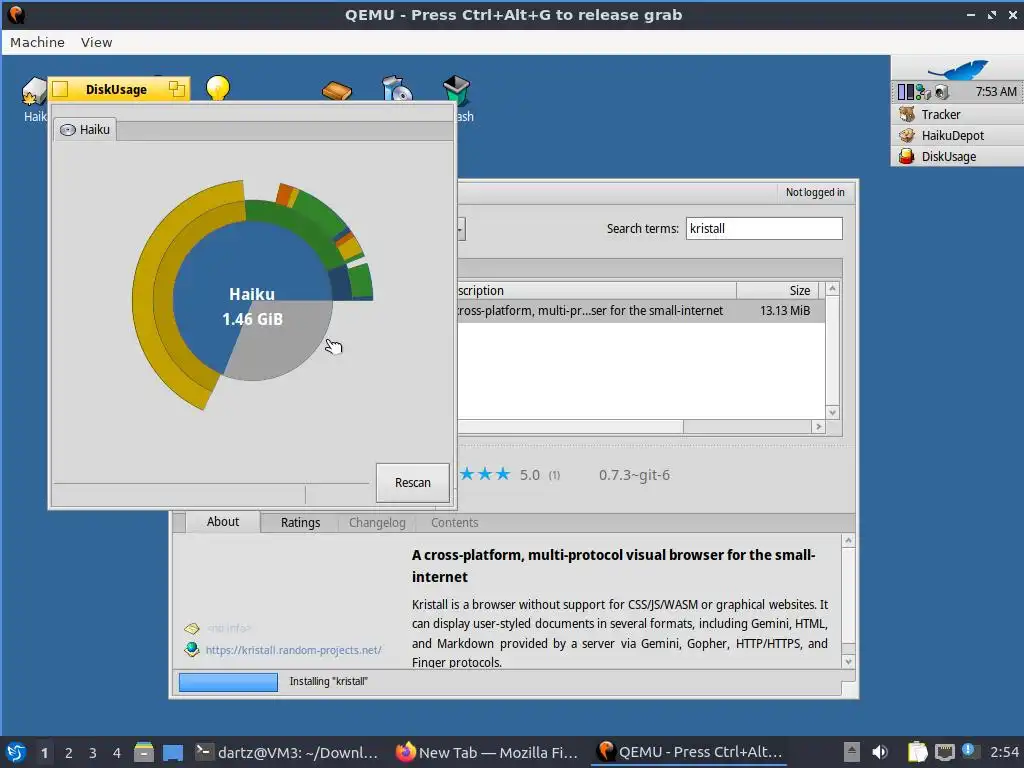The height and width of the screenshot is (768, 1024).
Task: Click the terminal icon in host taskbar
Action: (204, 752)
